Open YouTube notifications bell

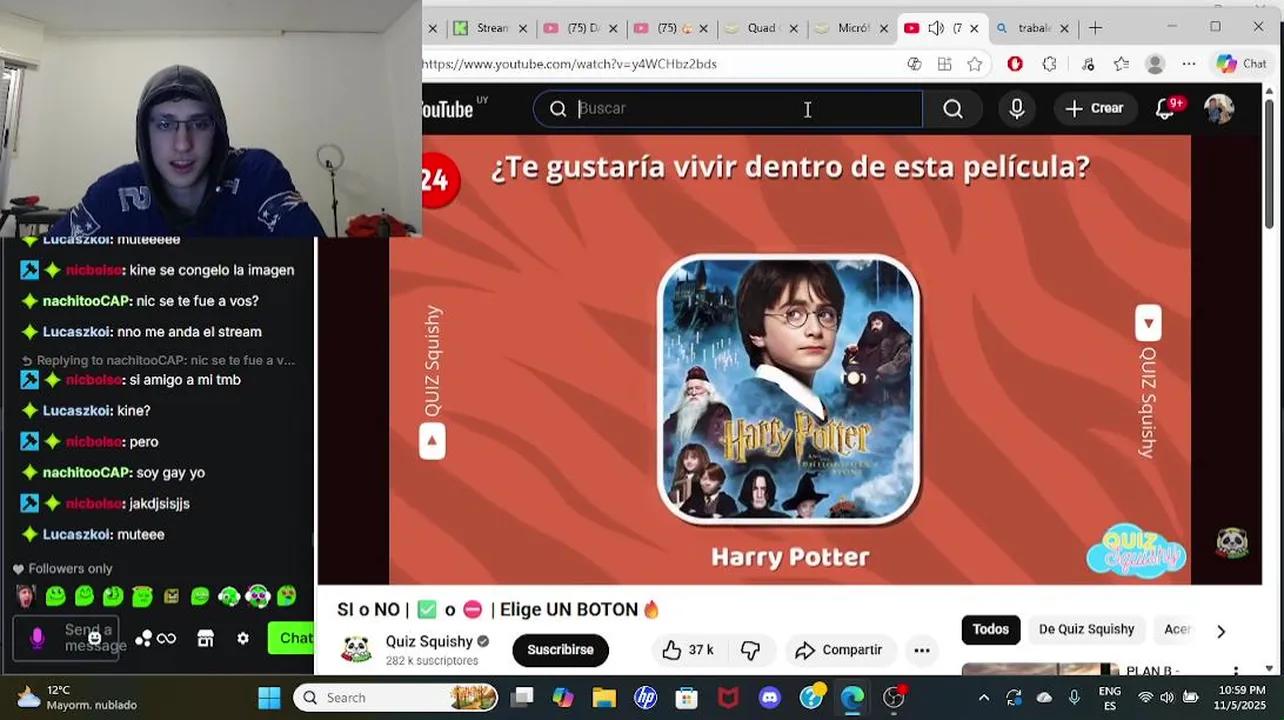pos(1166,108)
